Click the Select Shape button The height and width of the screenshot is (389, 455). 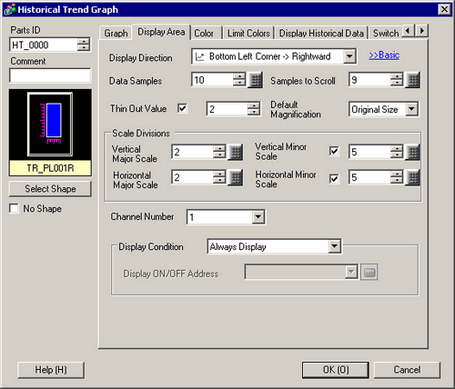click(50, 189)
